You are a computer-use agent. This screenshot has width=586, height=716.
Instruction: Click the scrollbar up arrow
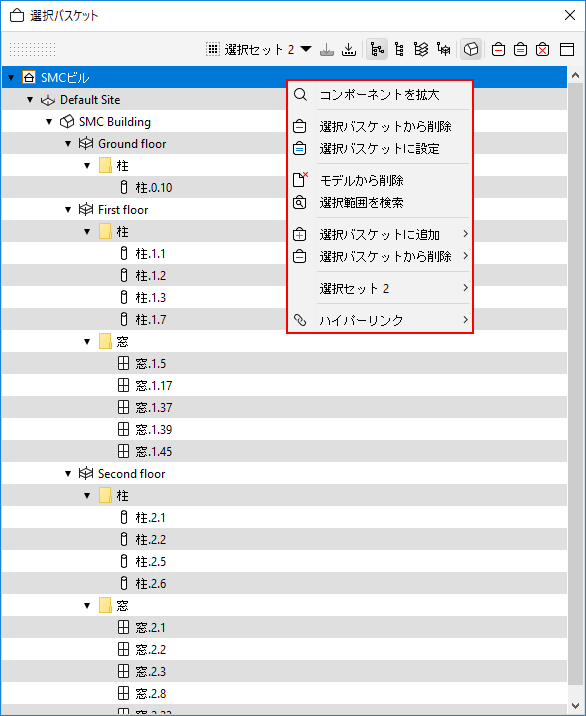point(575,75)
